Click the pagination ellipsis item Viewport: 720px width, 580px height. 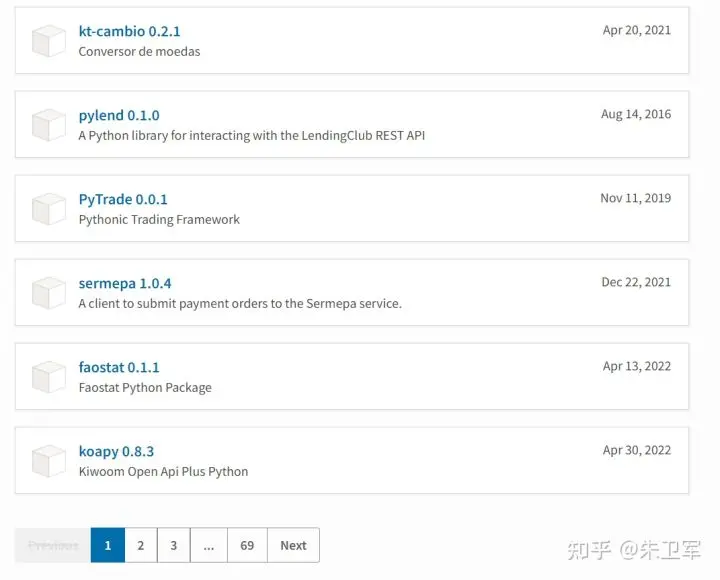point(208,545)
